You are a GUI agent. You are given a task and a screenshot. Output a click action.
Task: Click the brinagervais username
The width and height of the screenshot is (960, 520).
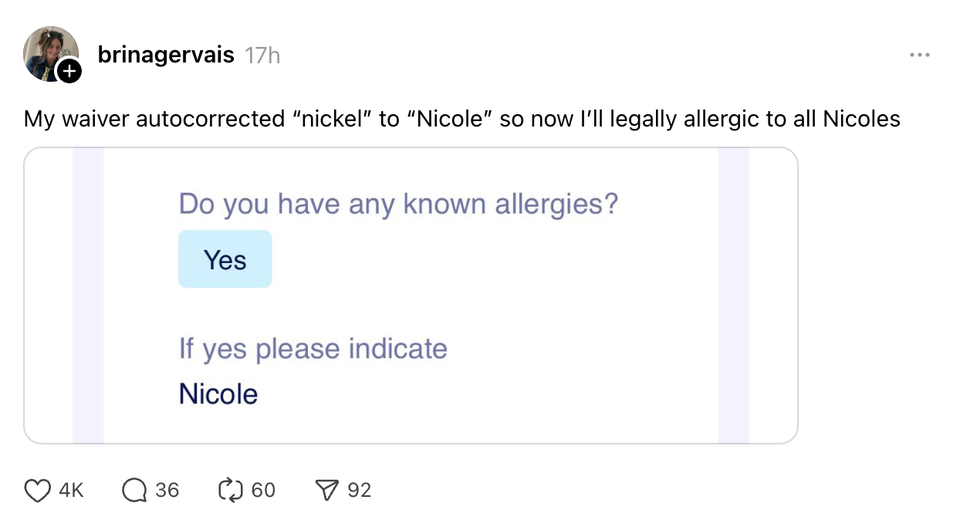(x=166, y=55)
